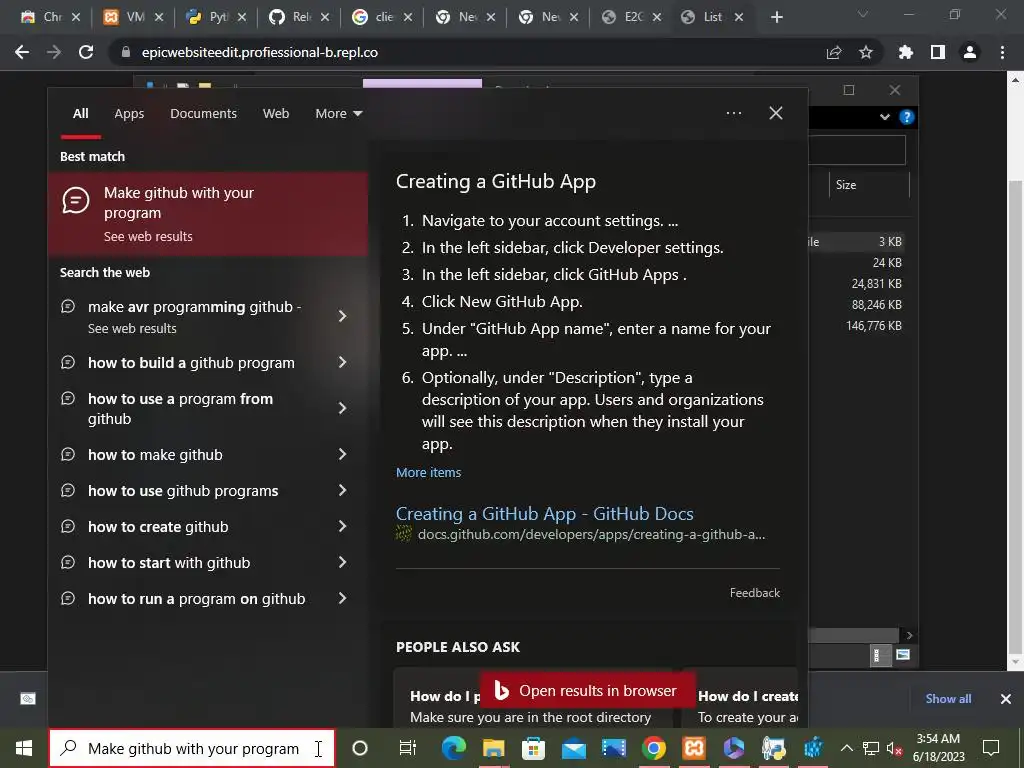Click the share page icon in address bar

point(834,52)
